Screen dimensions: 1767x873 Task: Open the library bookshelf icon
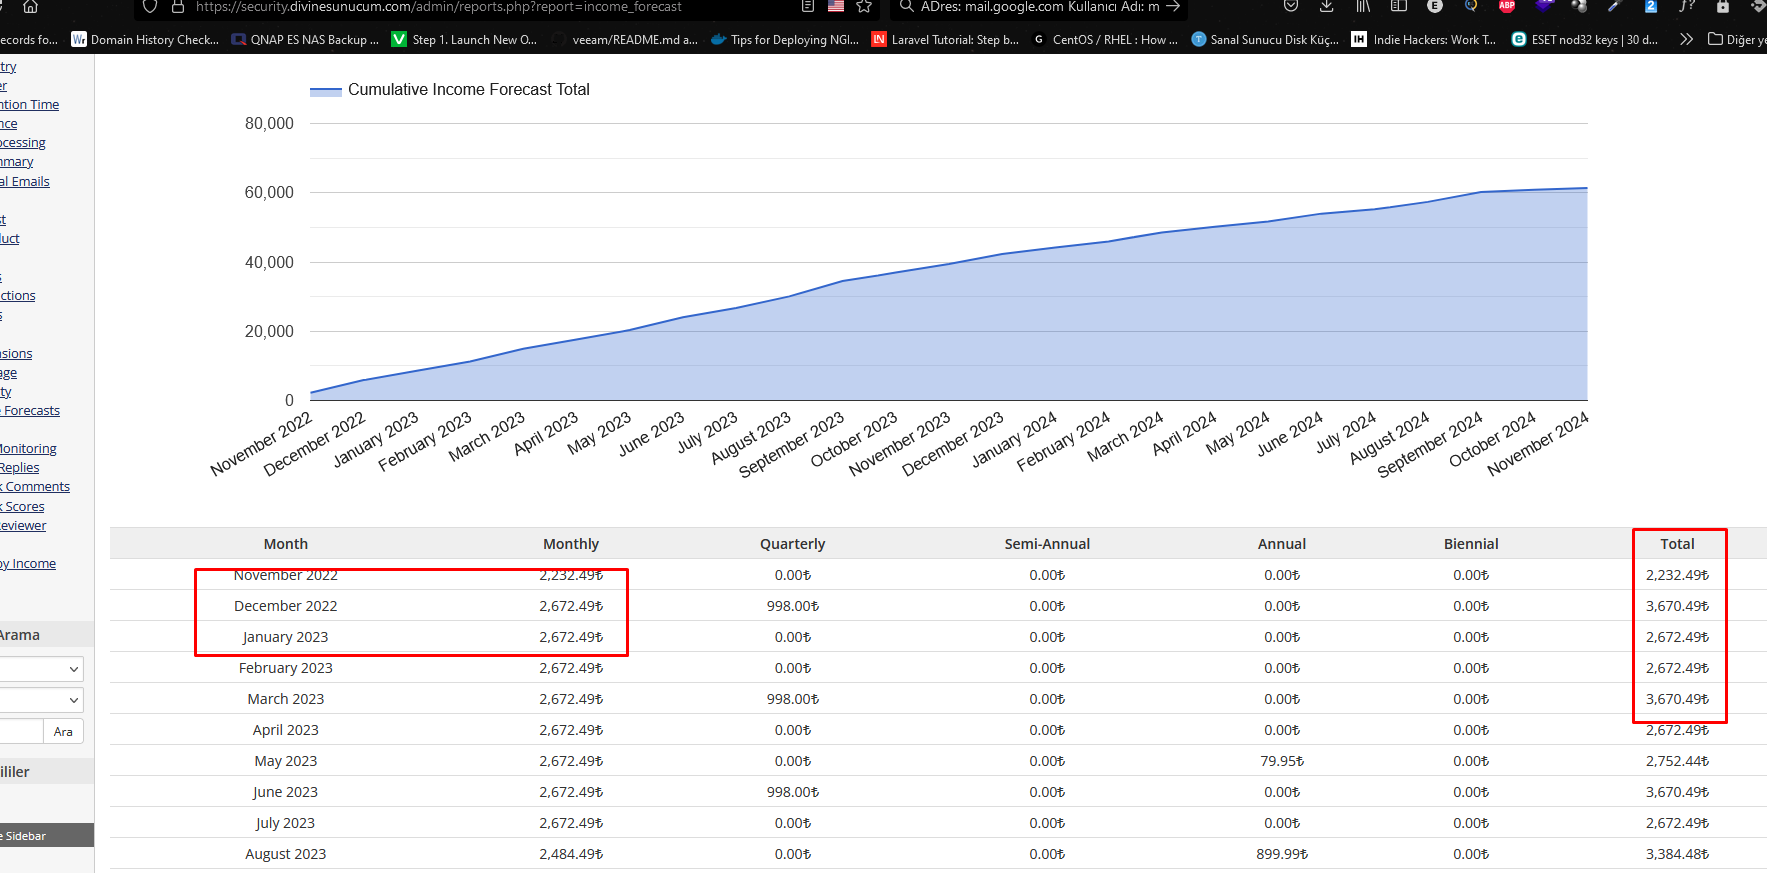pos(1363,6)
